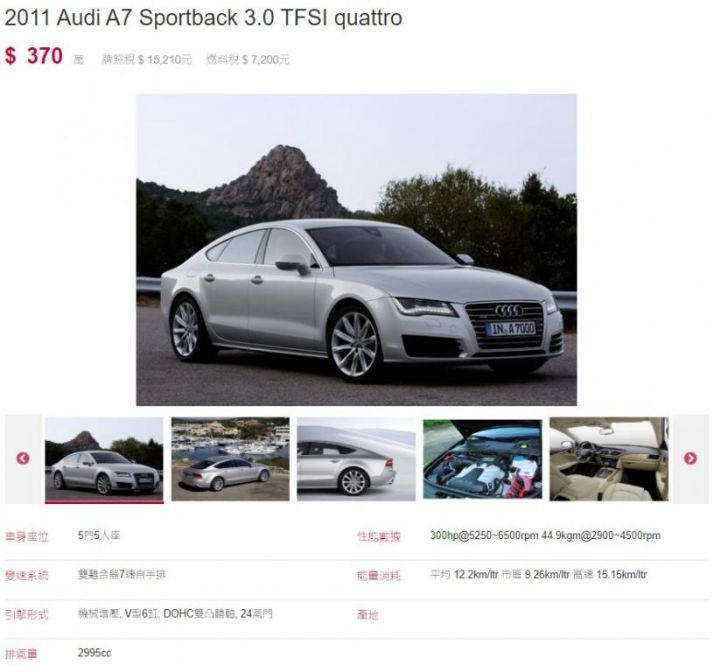The width and height of the screenshot is (714, 672).
Task: Select the engine bay thumbnail
Action: 482,459
